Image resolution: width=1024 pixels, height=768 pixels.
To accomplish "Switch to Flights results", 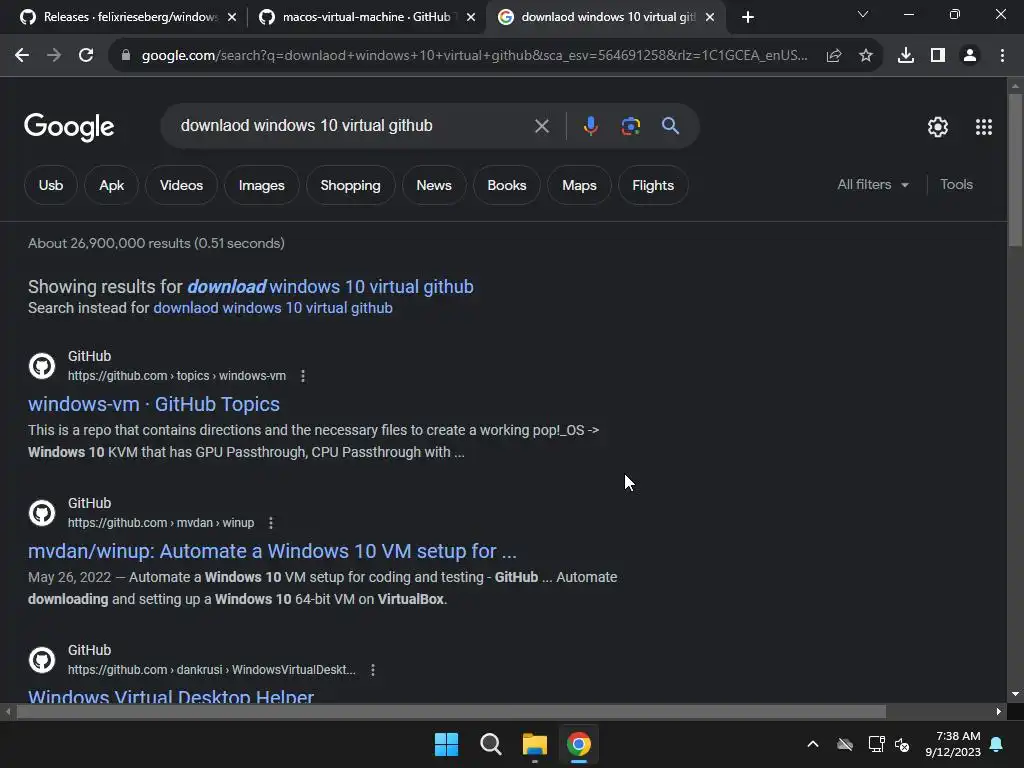I will click(x=653, y=185).
